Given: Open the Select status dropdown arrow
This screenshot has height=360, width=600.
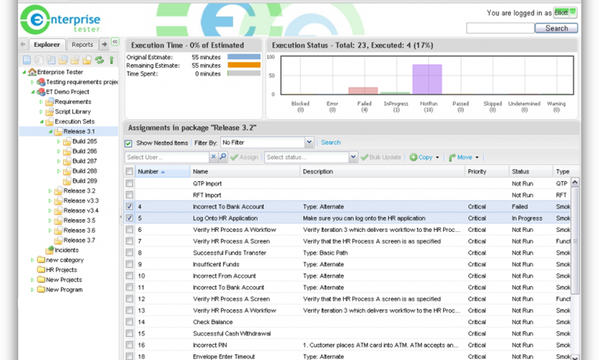Looking at the screenshot, I should click(x=353, y=157).
